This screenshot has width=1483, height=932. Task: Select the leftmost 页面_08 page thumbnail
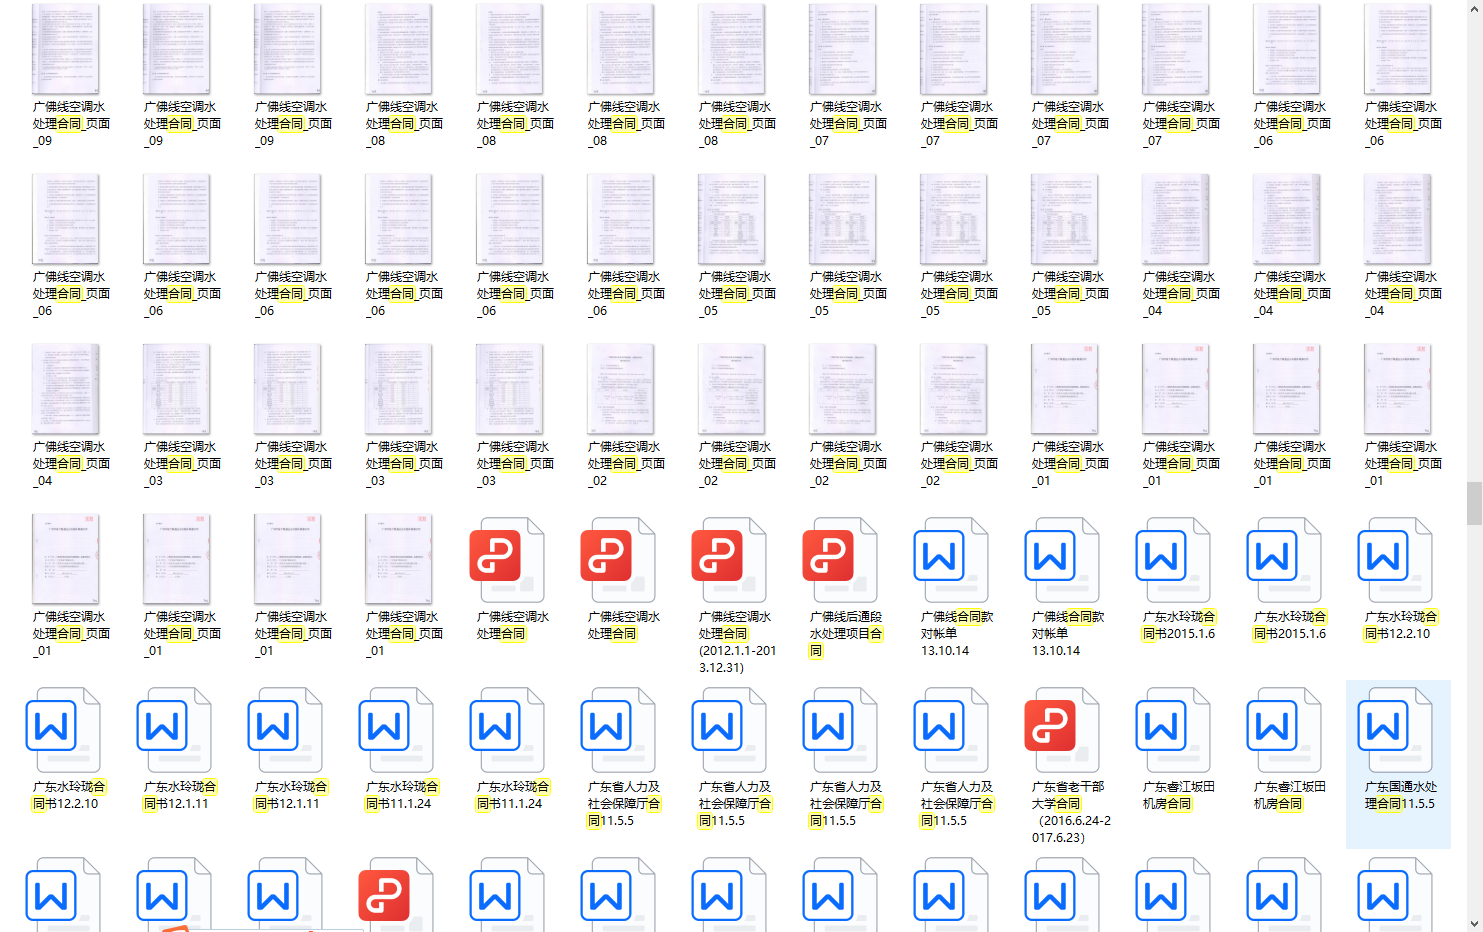click(x=399, y=50)
